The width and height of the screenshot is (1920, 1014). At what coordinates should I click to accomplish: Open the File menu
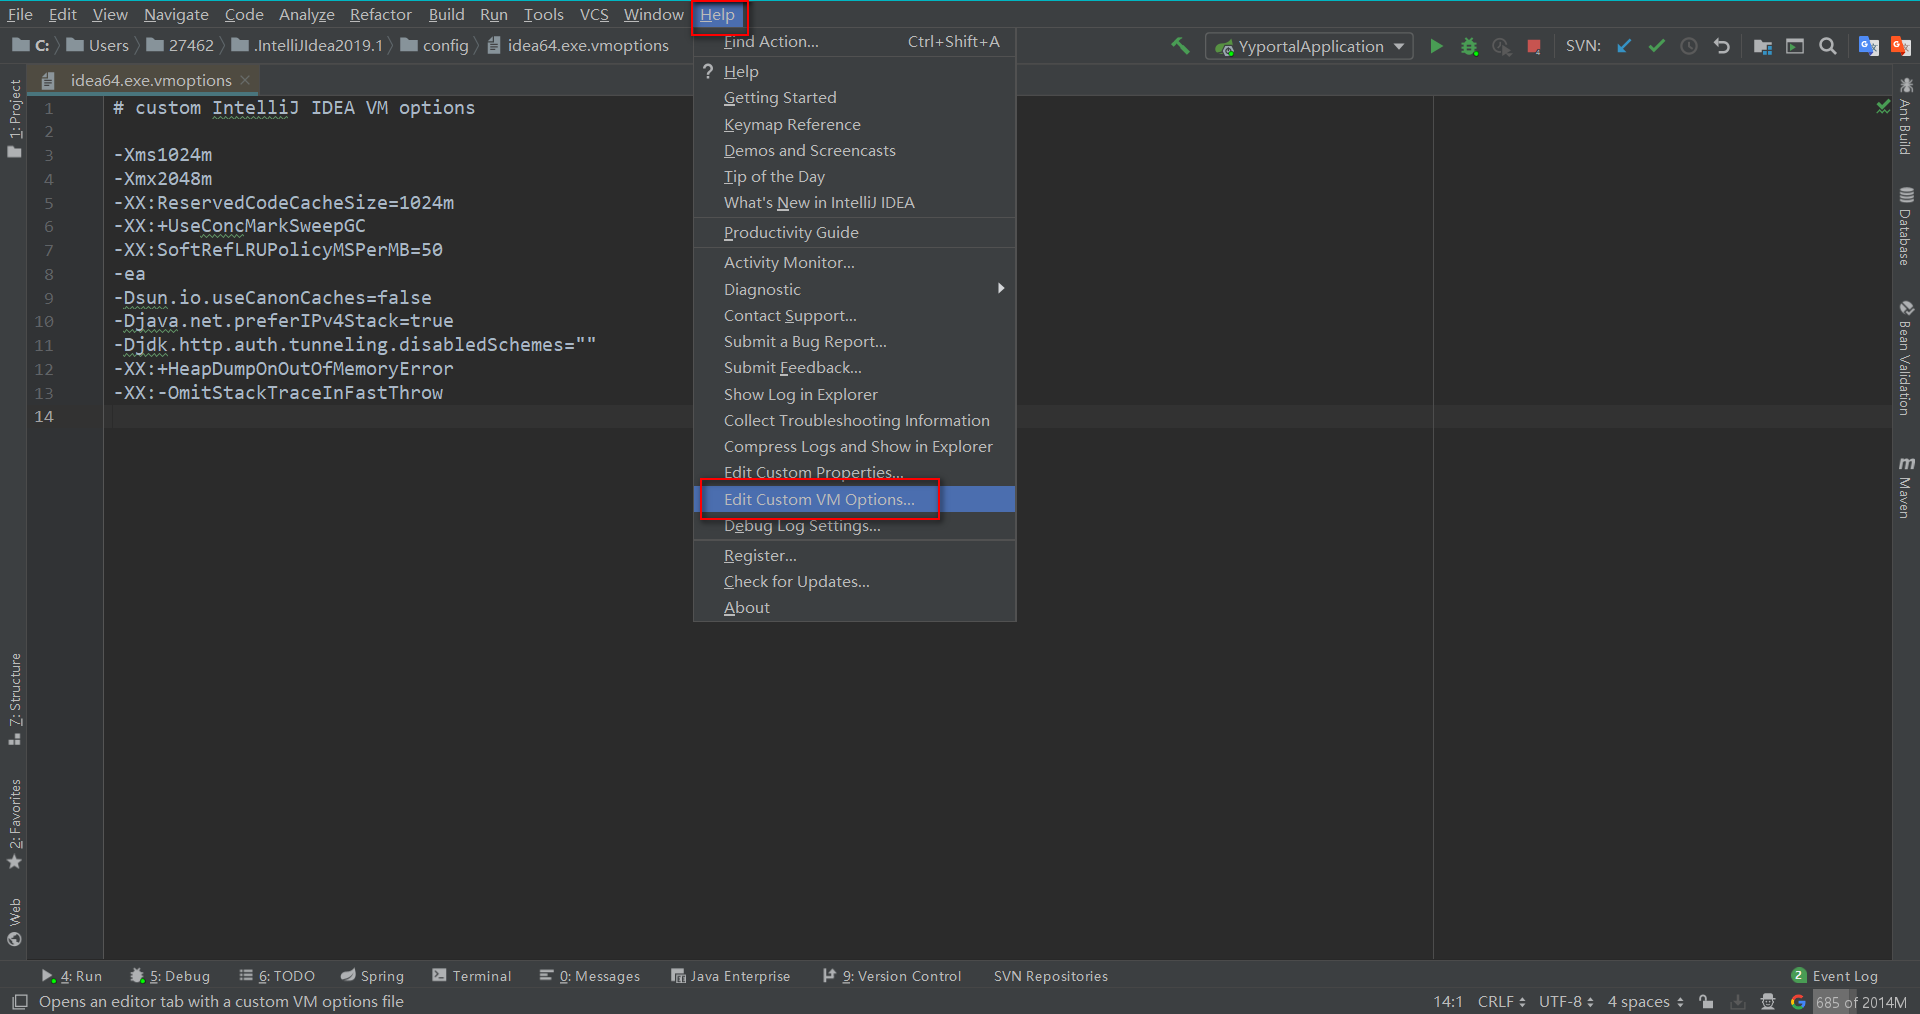20,14
